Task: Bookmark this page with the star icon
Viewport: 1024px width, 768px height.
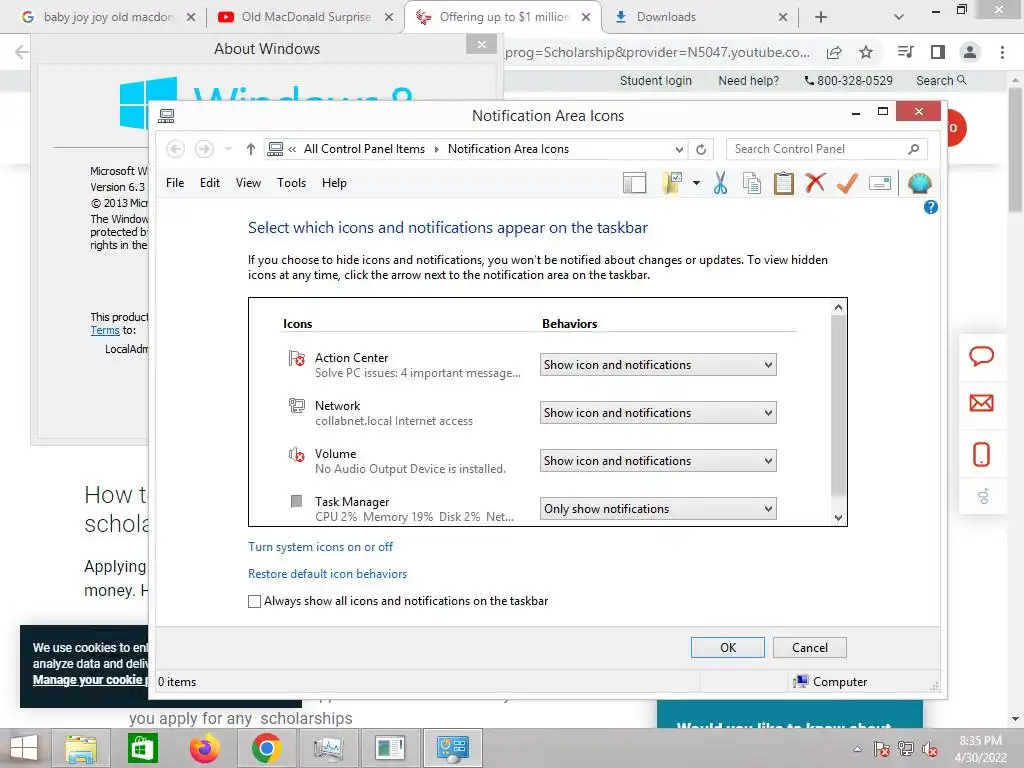Action: pos(866,52)
